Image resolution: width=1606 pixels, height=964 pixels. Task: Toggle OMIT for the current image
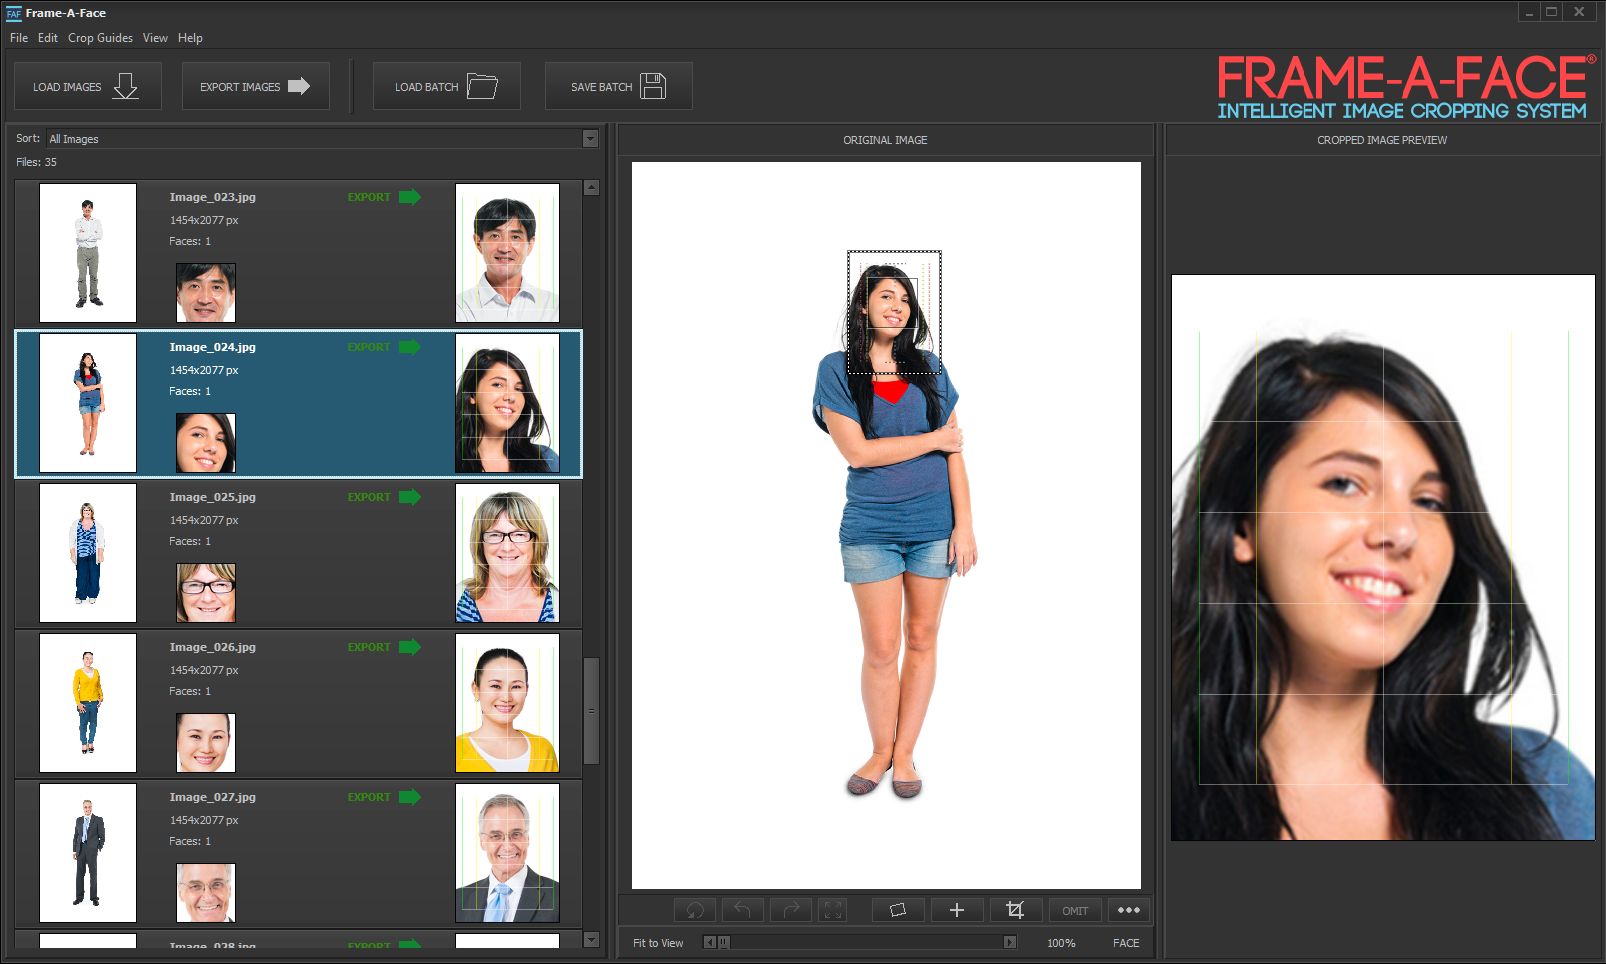[x=1075, y=910]
